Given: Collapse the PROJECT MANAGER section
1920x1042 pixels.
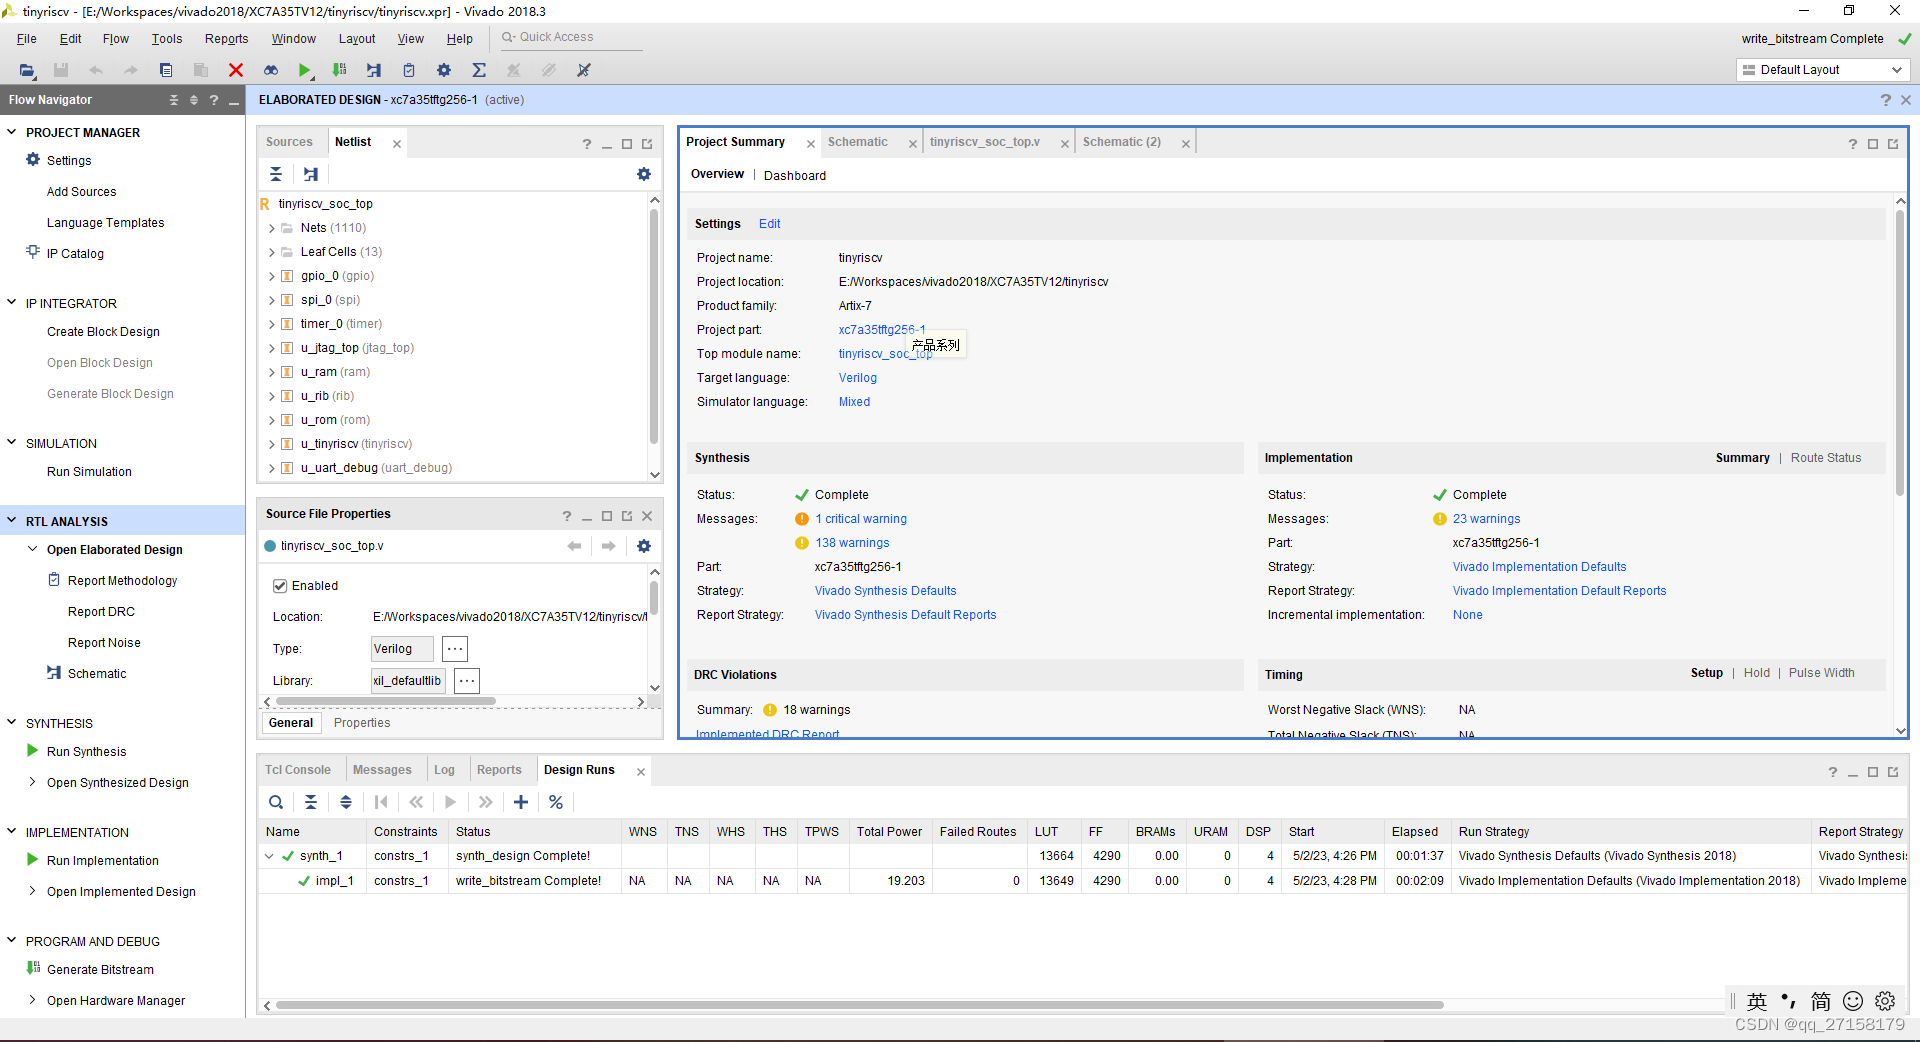Looking at the screenshot, I should point(12,132).
